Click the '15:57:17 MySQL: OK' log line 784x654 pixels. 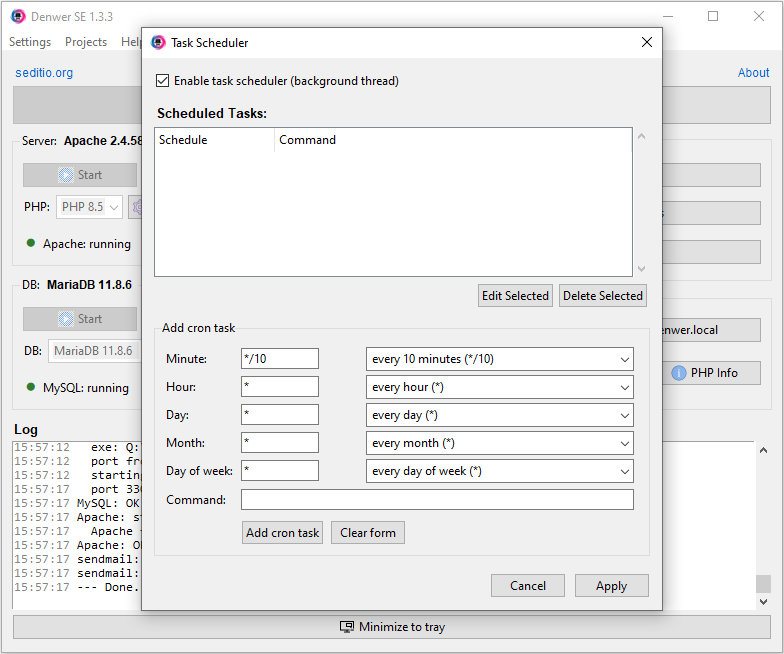[77, 503]
